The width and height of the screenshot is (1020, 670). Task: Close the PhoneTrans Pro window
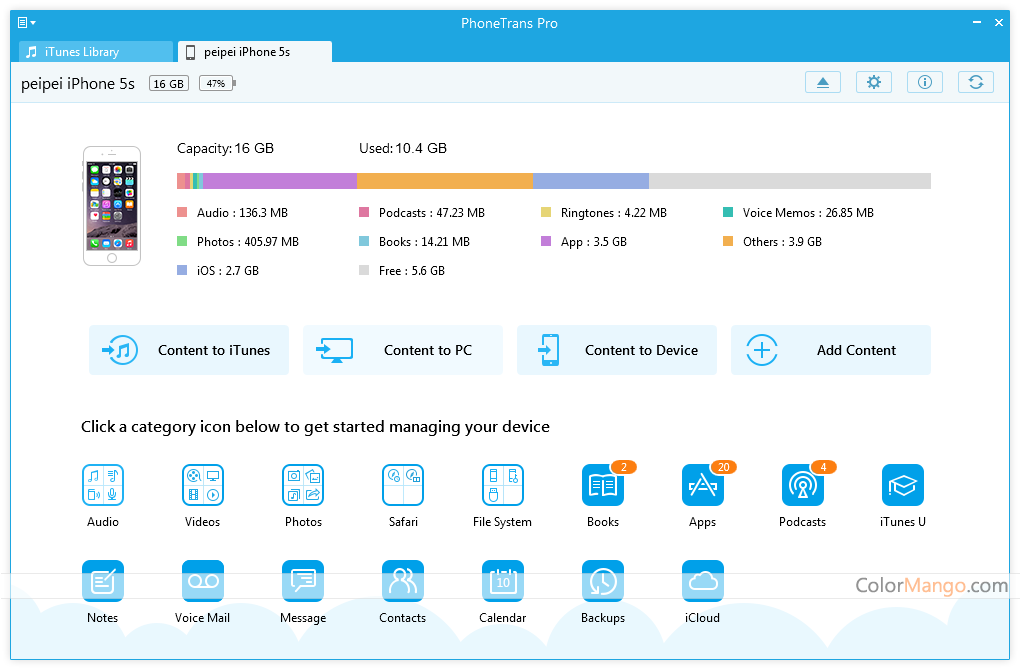(999, 22)
